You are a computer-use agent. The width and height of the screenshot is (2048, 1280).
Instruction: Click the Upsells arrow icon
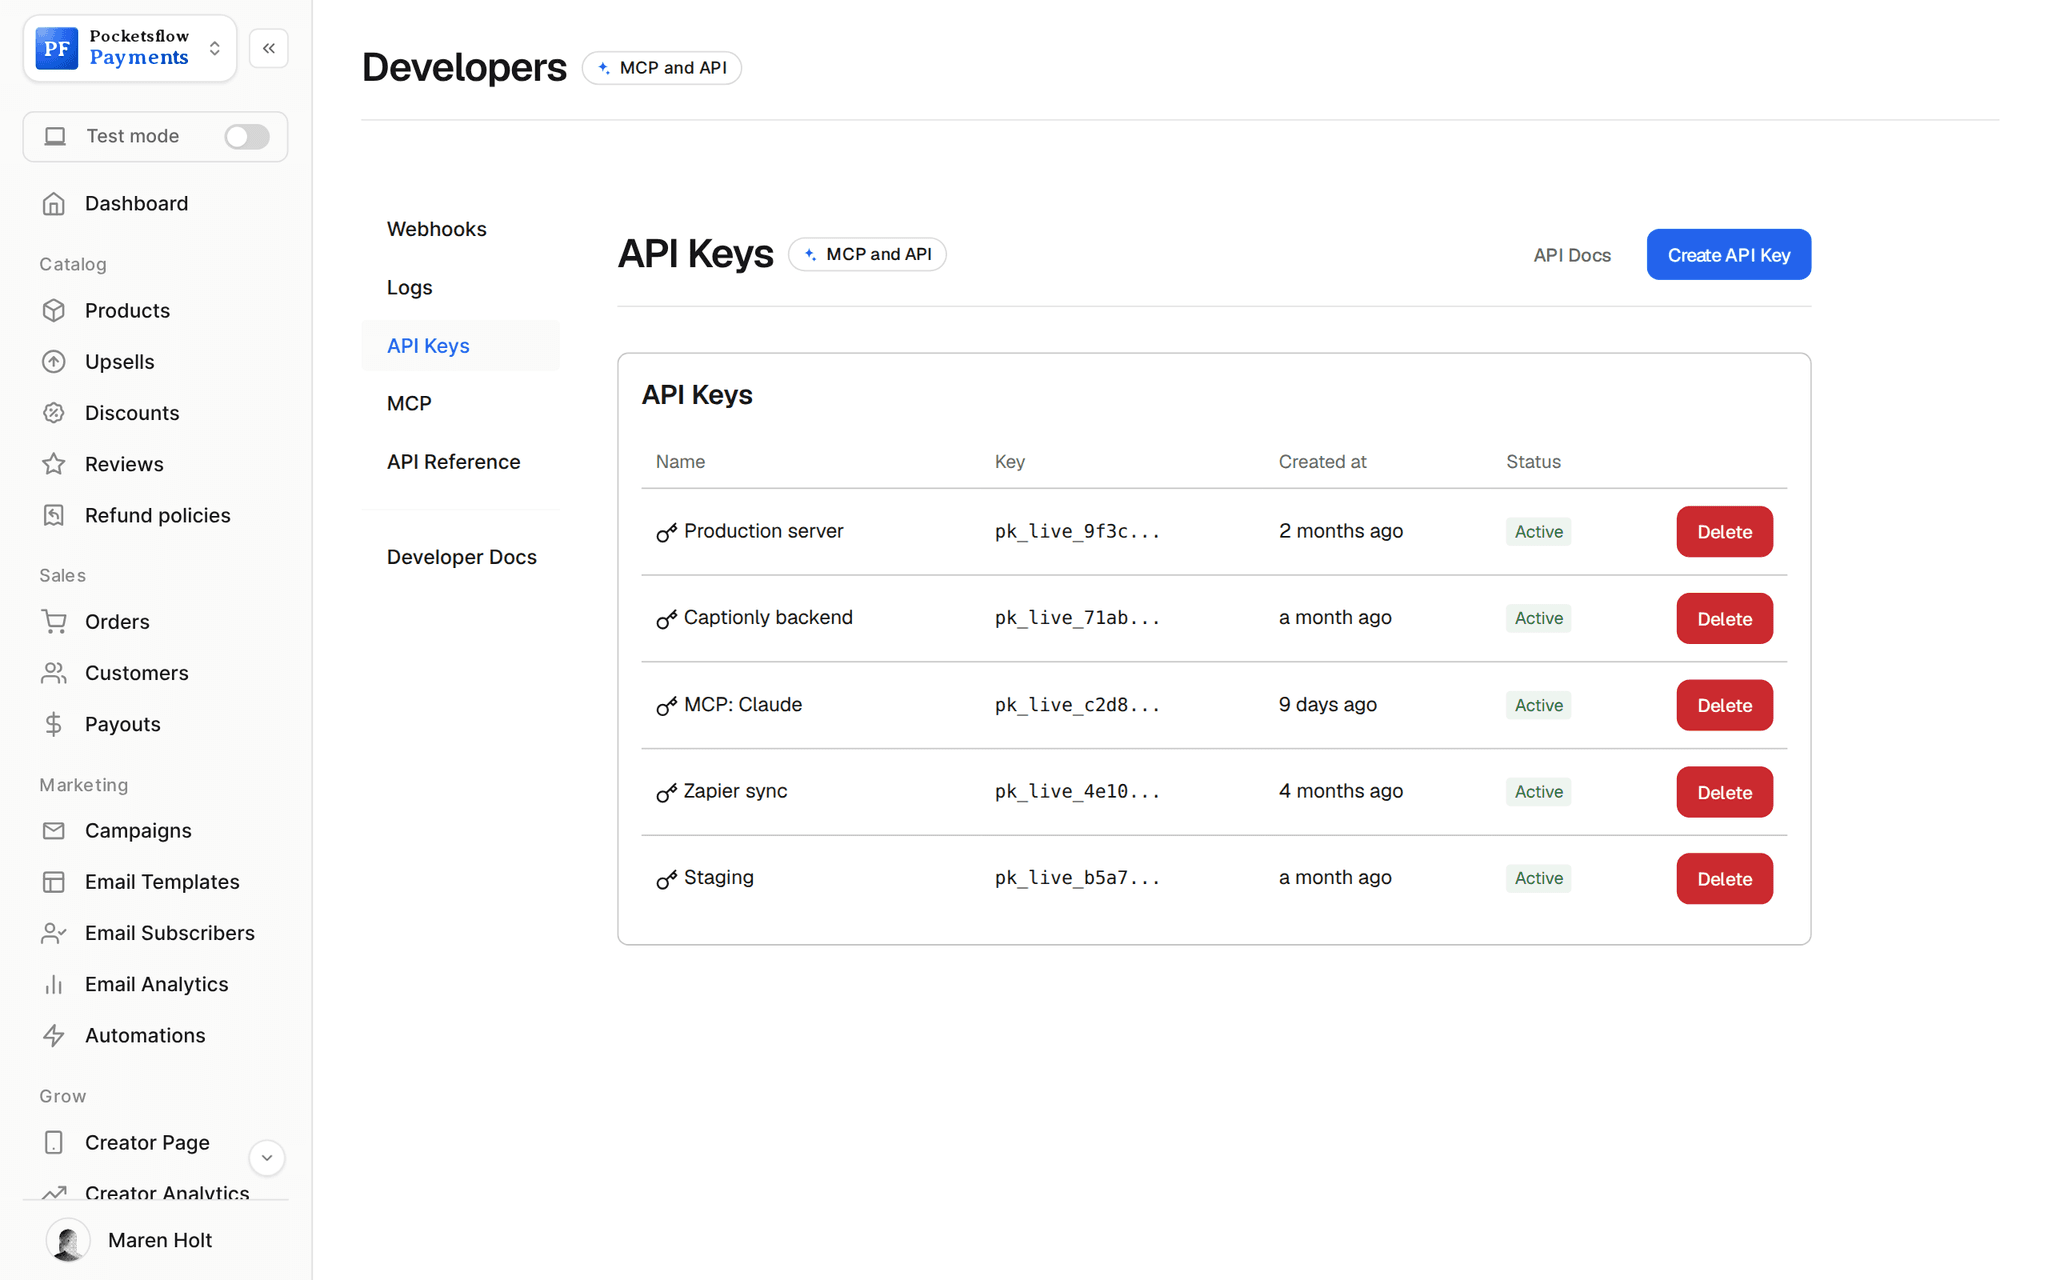pos(54,362)
